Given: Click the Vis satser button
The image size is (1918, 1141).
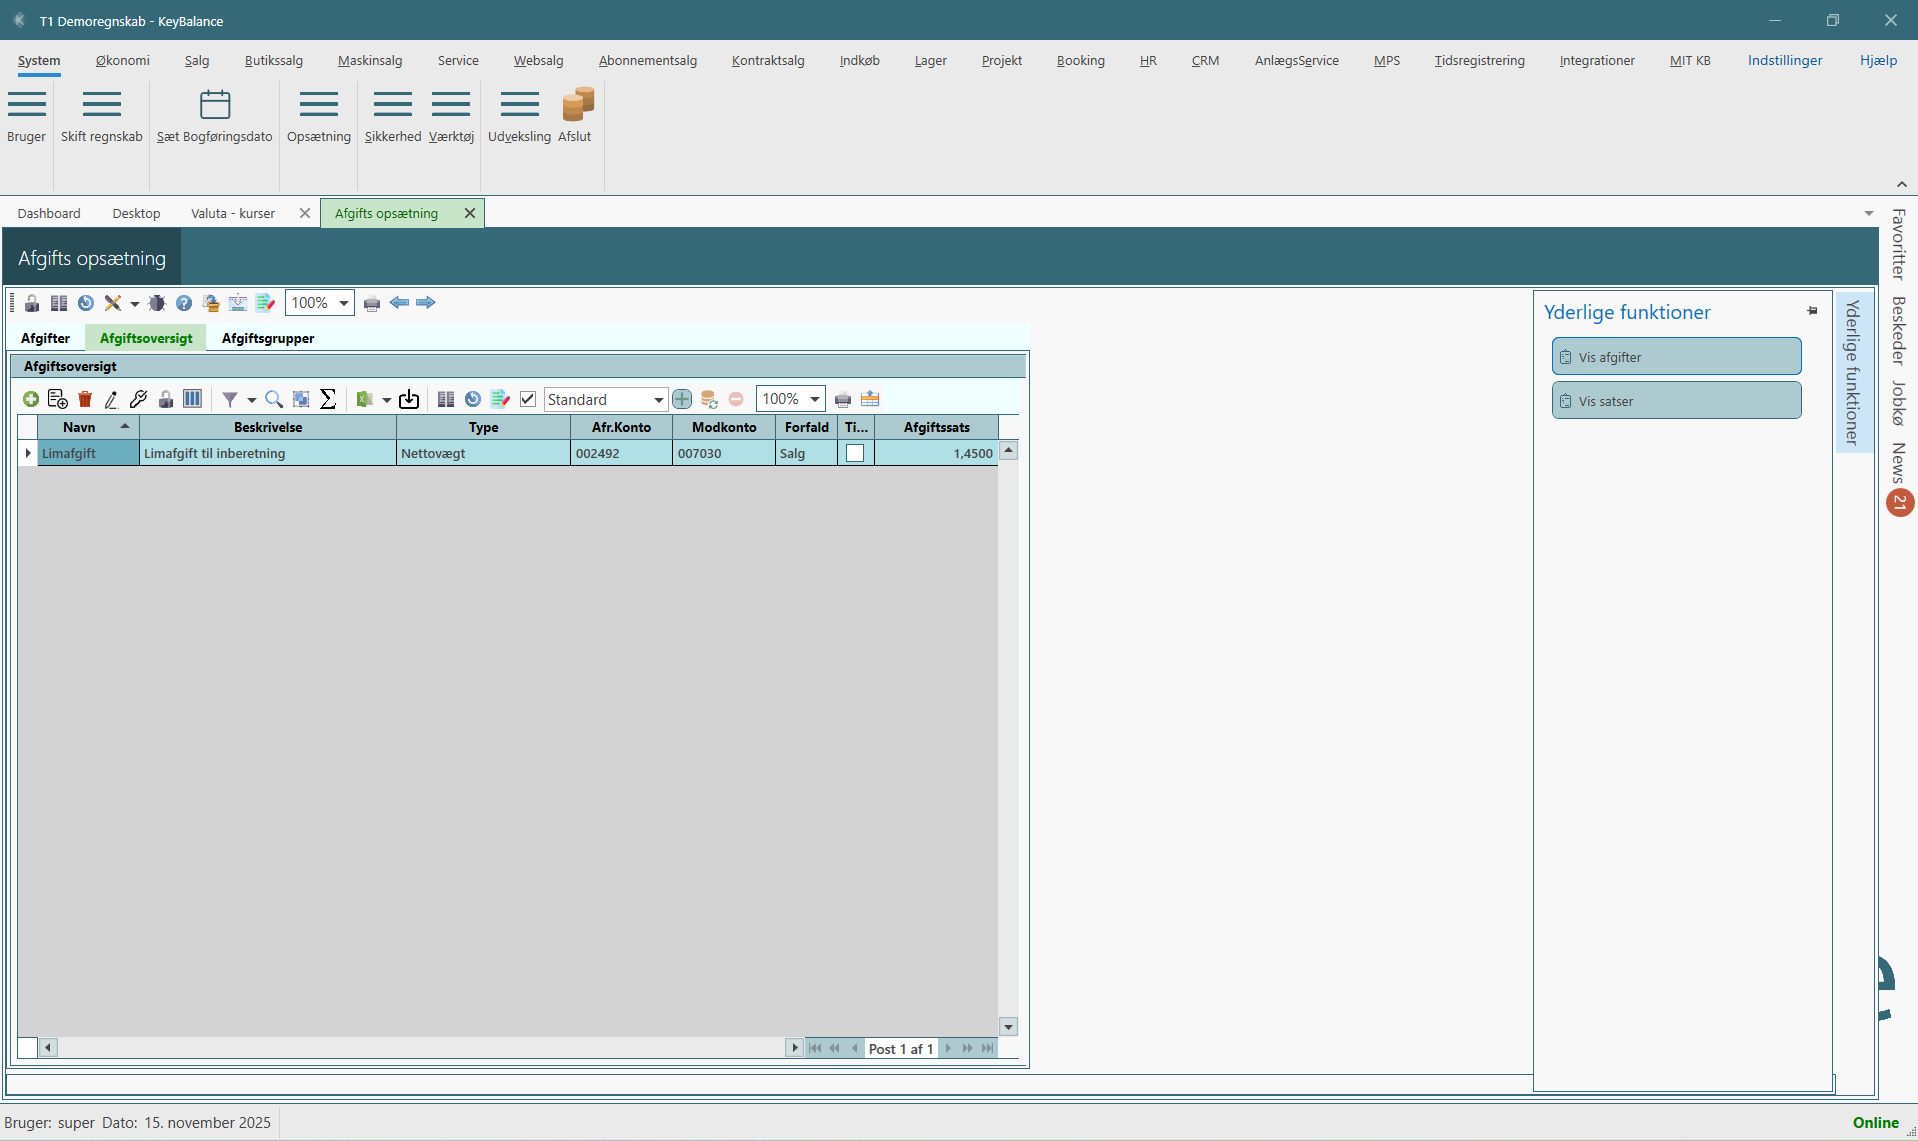Looking at the screenshot, I should click(x=1676, y=401).
